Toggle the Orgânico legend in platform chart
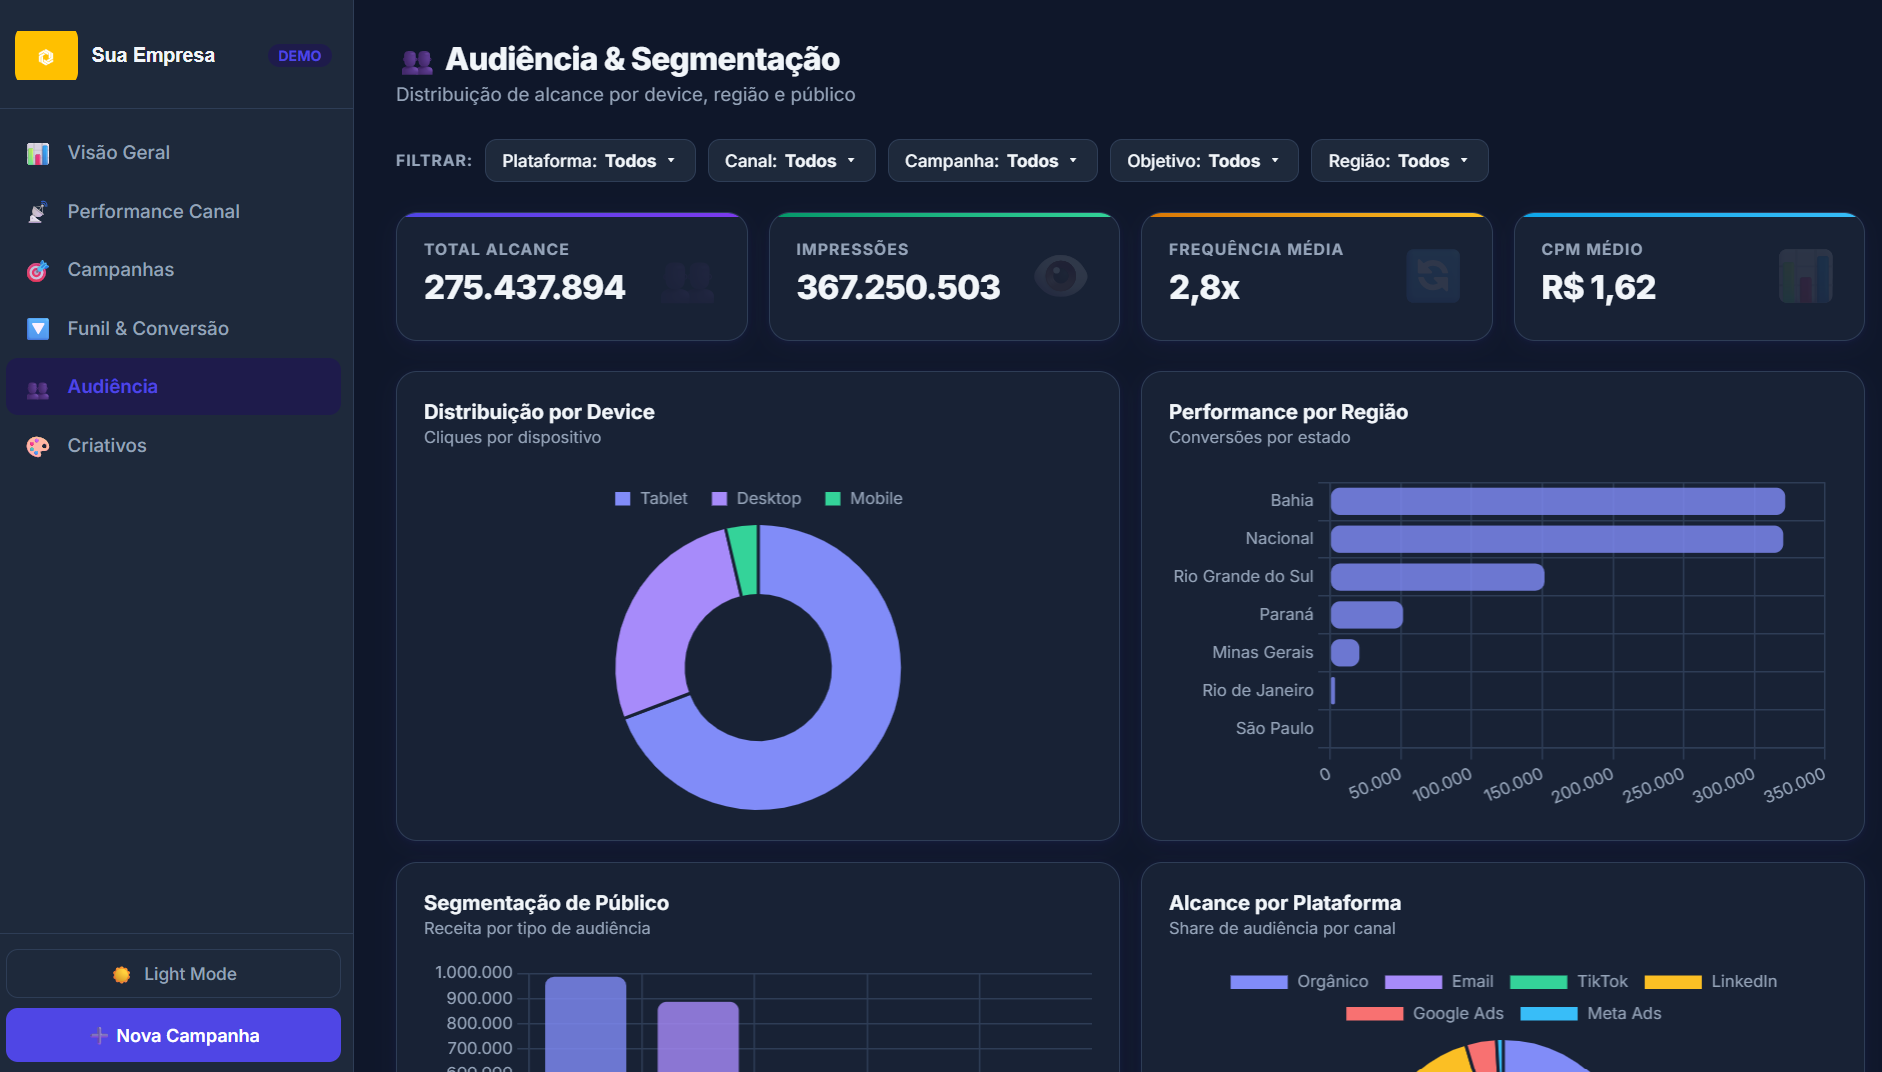 [1299, 982]
